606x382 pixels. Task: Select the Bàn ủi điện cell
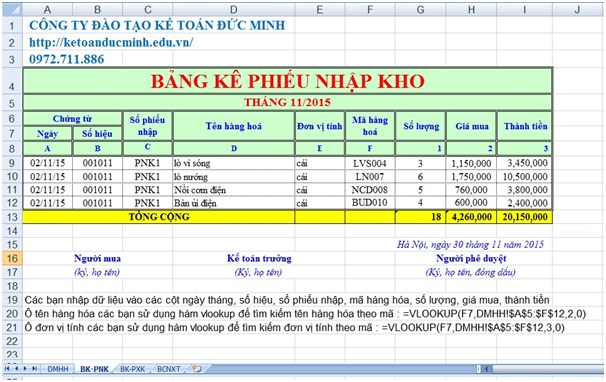pyautogui.click(x=233, y=203)
